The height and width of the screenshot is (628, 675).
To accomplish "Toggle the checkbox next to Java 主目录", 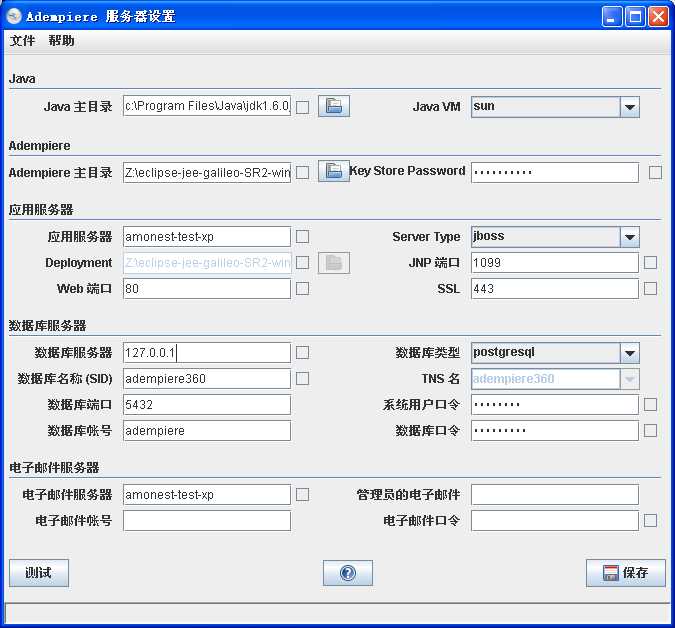I will [303, 107].
